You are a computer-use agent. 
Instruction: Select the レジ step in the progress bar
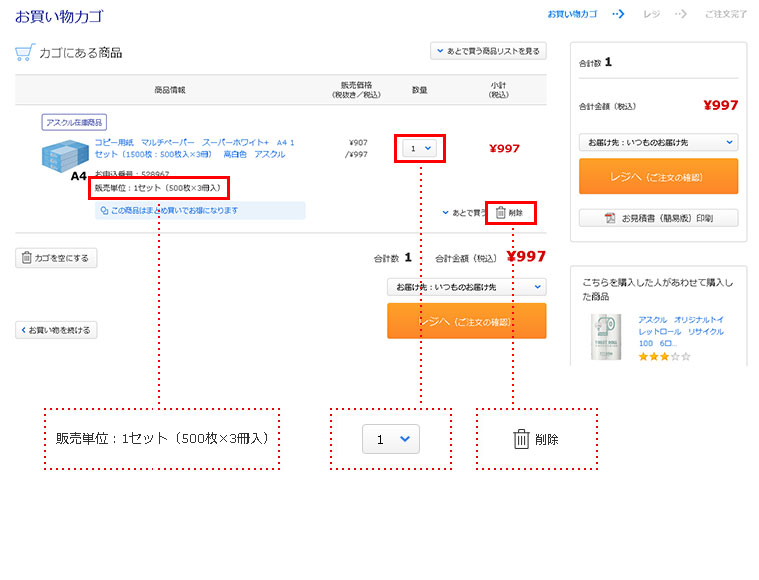(651, 14)
